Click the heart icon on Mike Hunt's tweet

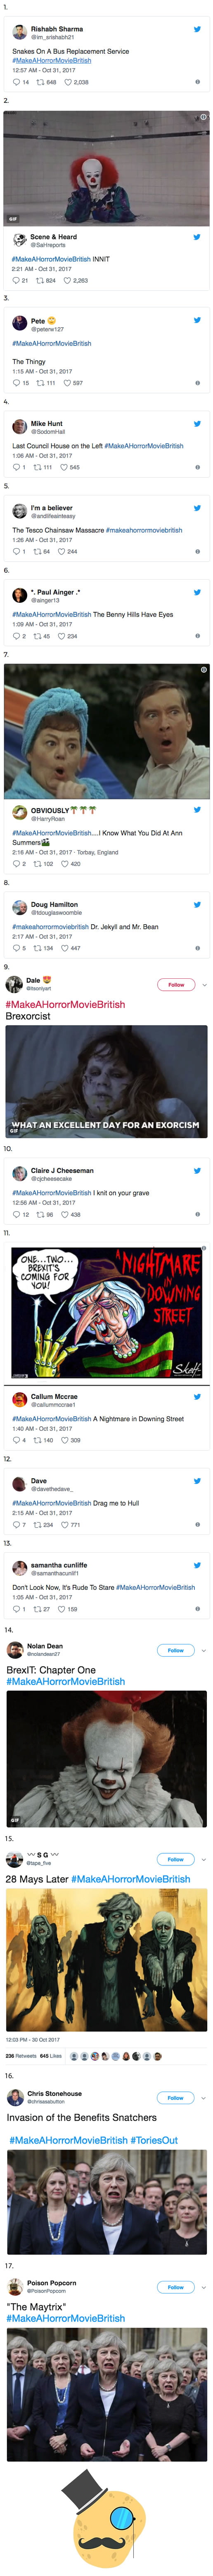coord(64,467)
